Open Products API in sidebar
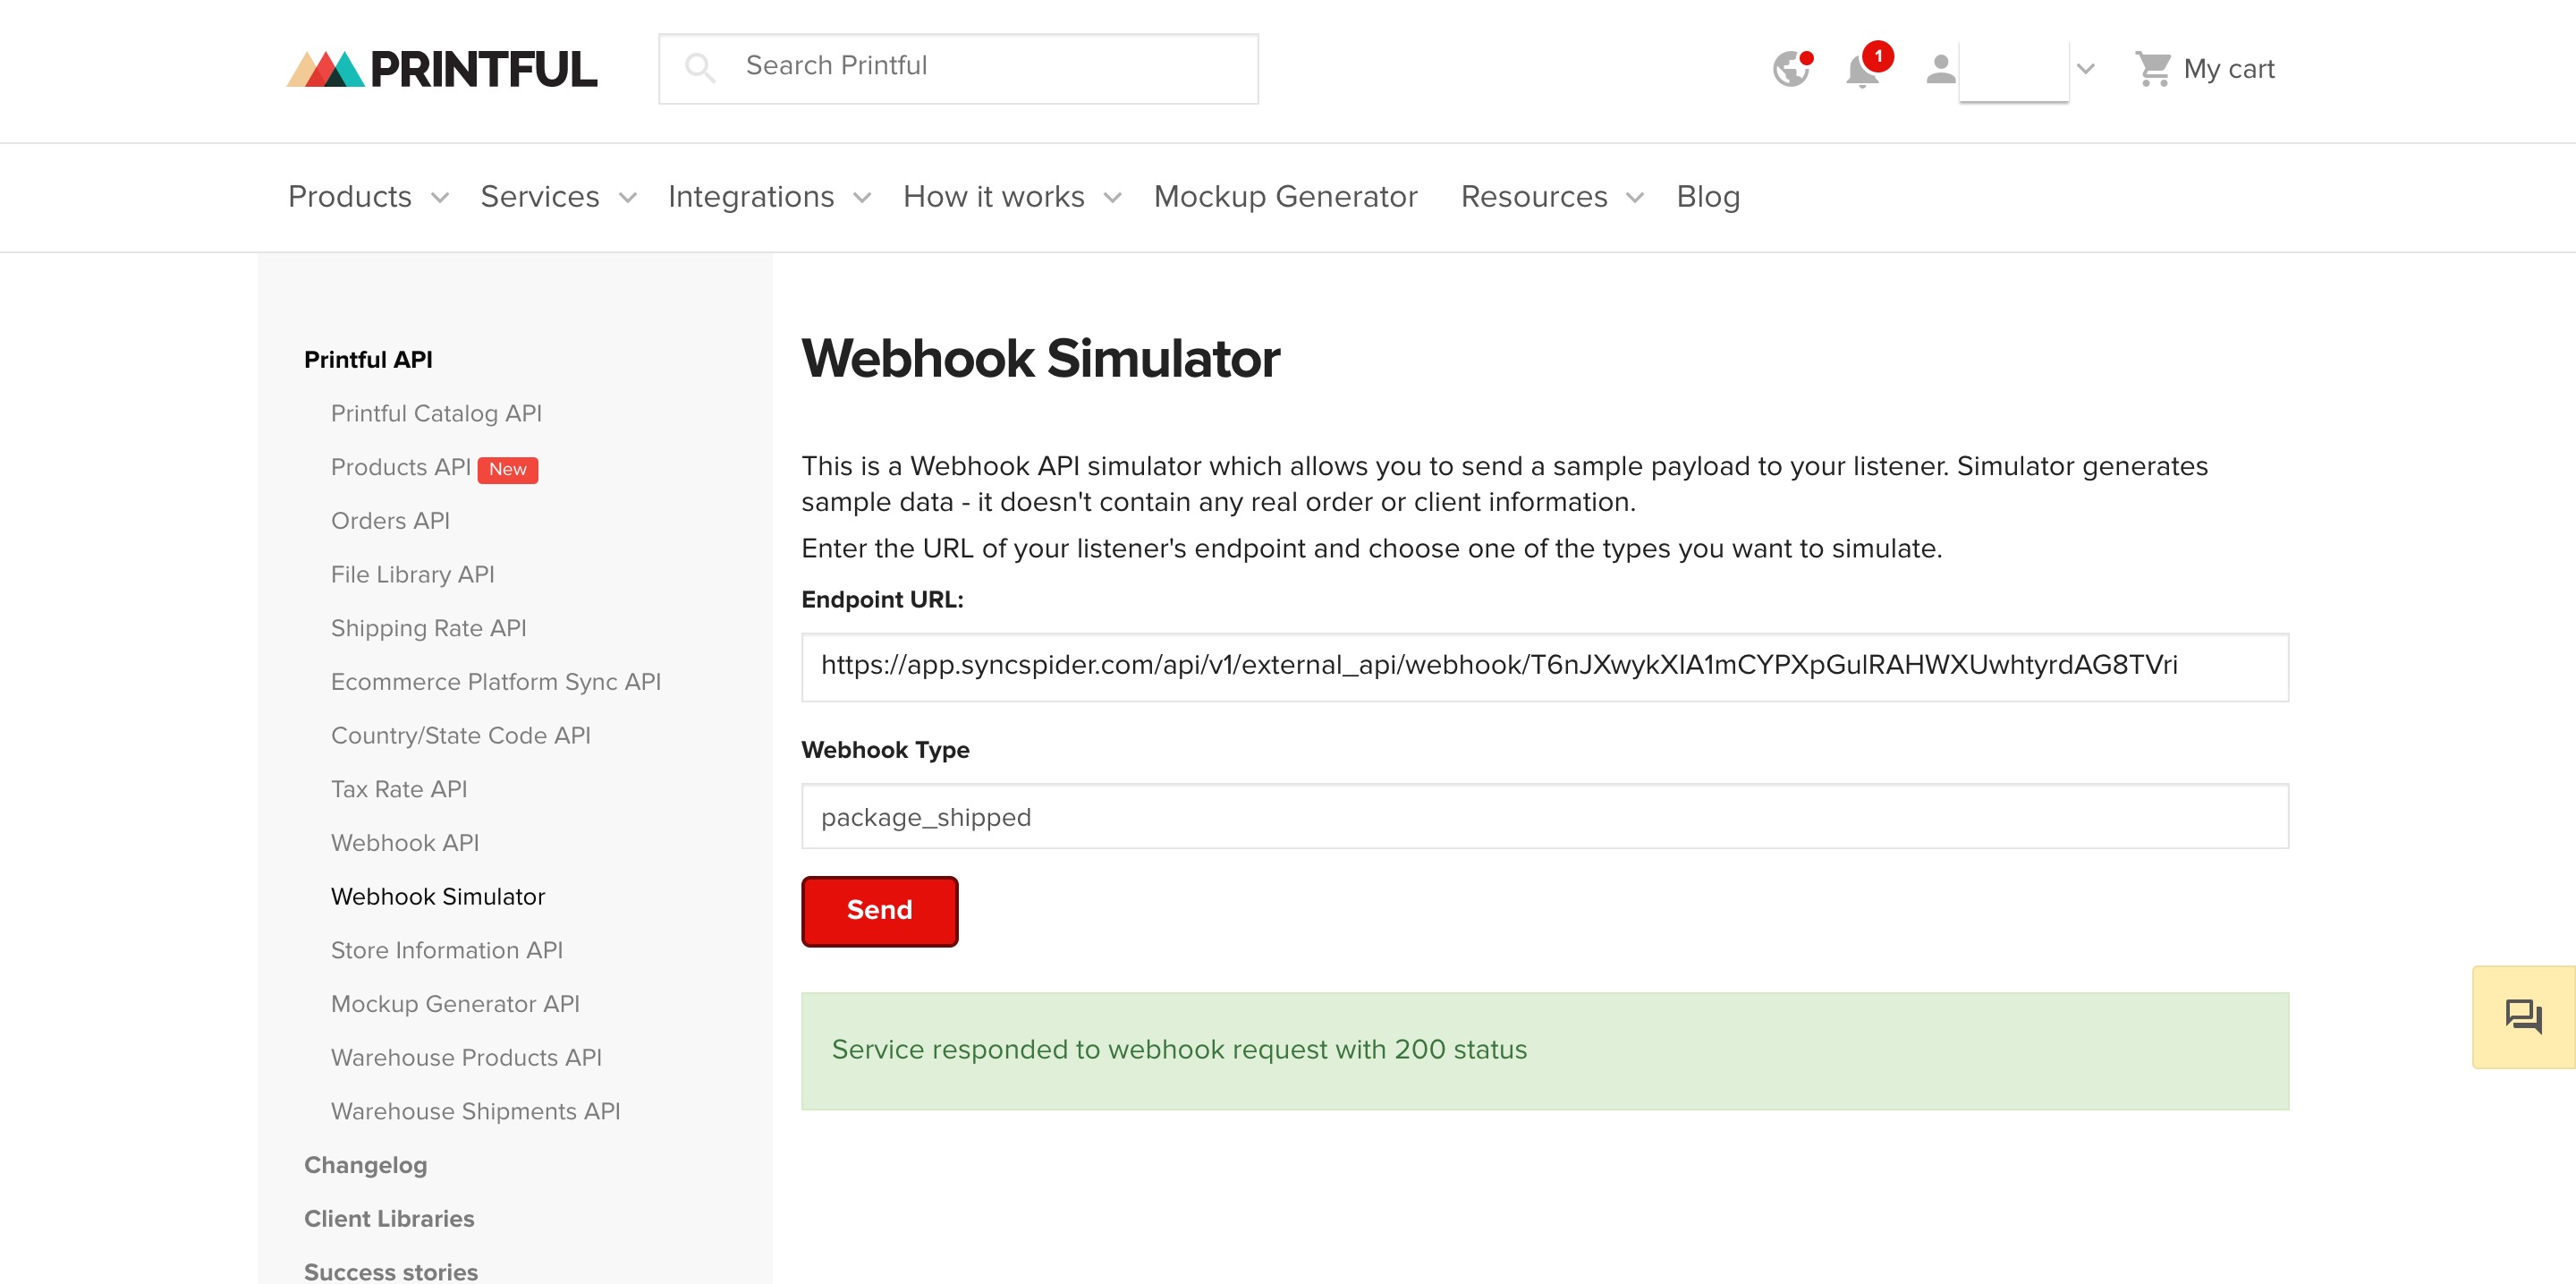The height and width of the screenshot is (1284, 2576). 400,467
